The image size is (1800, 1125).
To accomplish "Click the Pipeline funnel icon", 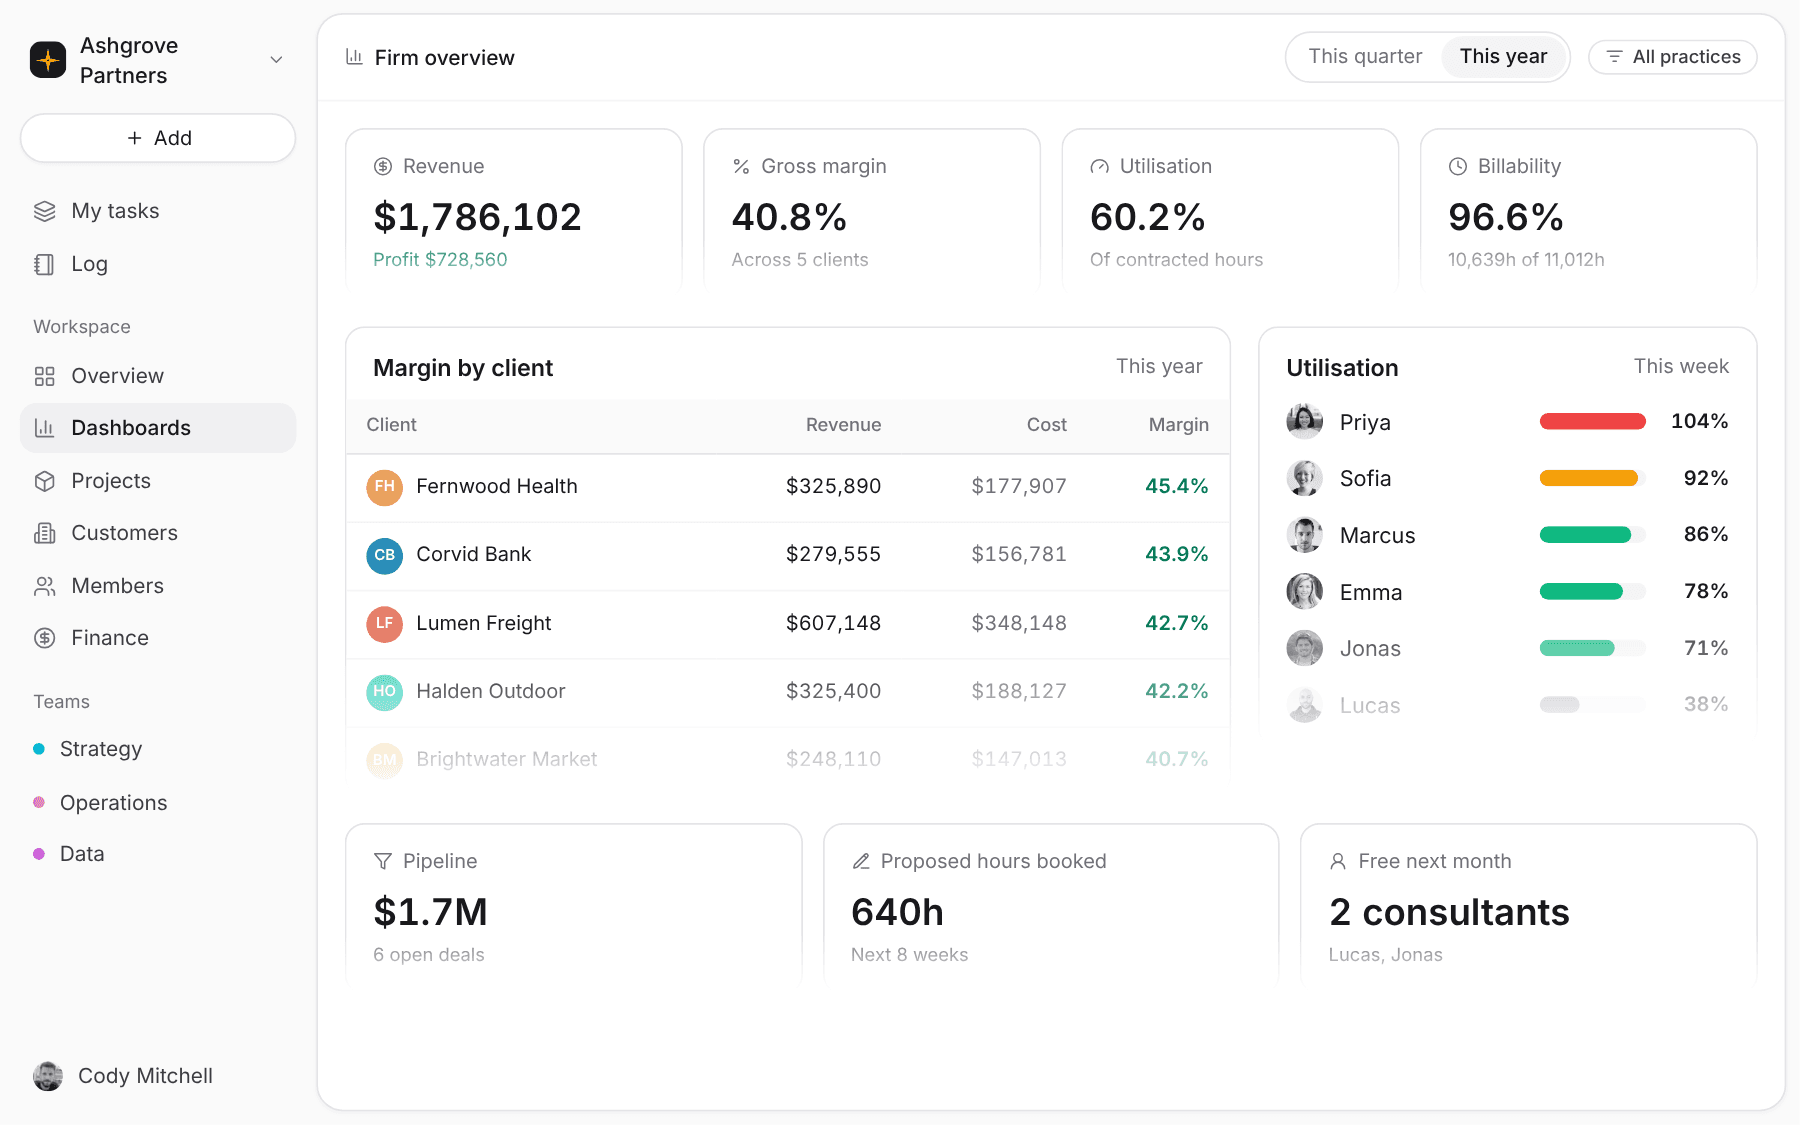I will pos(383,862).
